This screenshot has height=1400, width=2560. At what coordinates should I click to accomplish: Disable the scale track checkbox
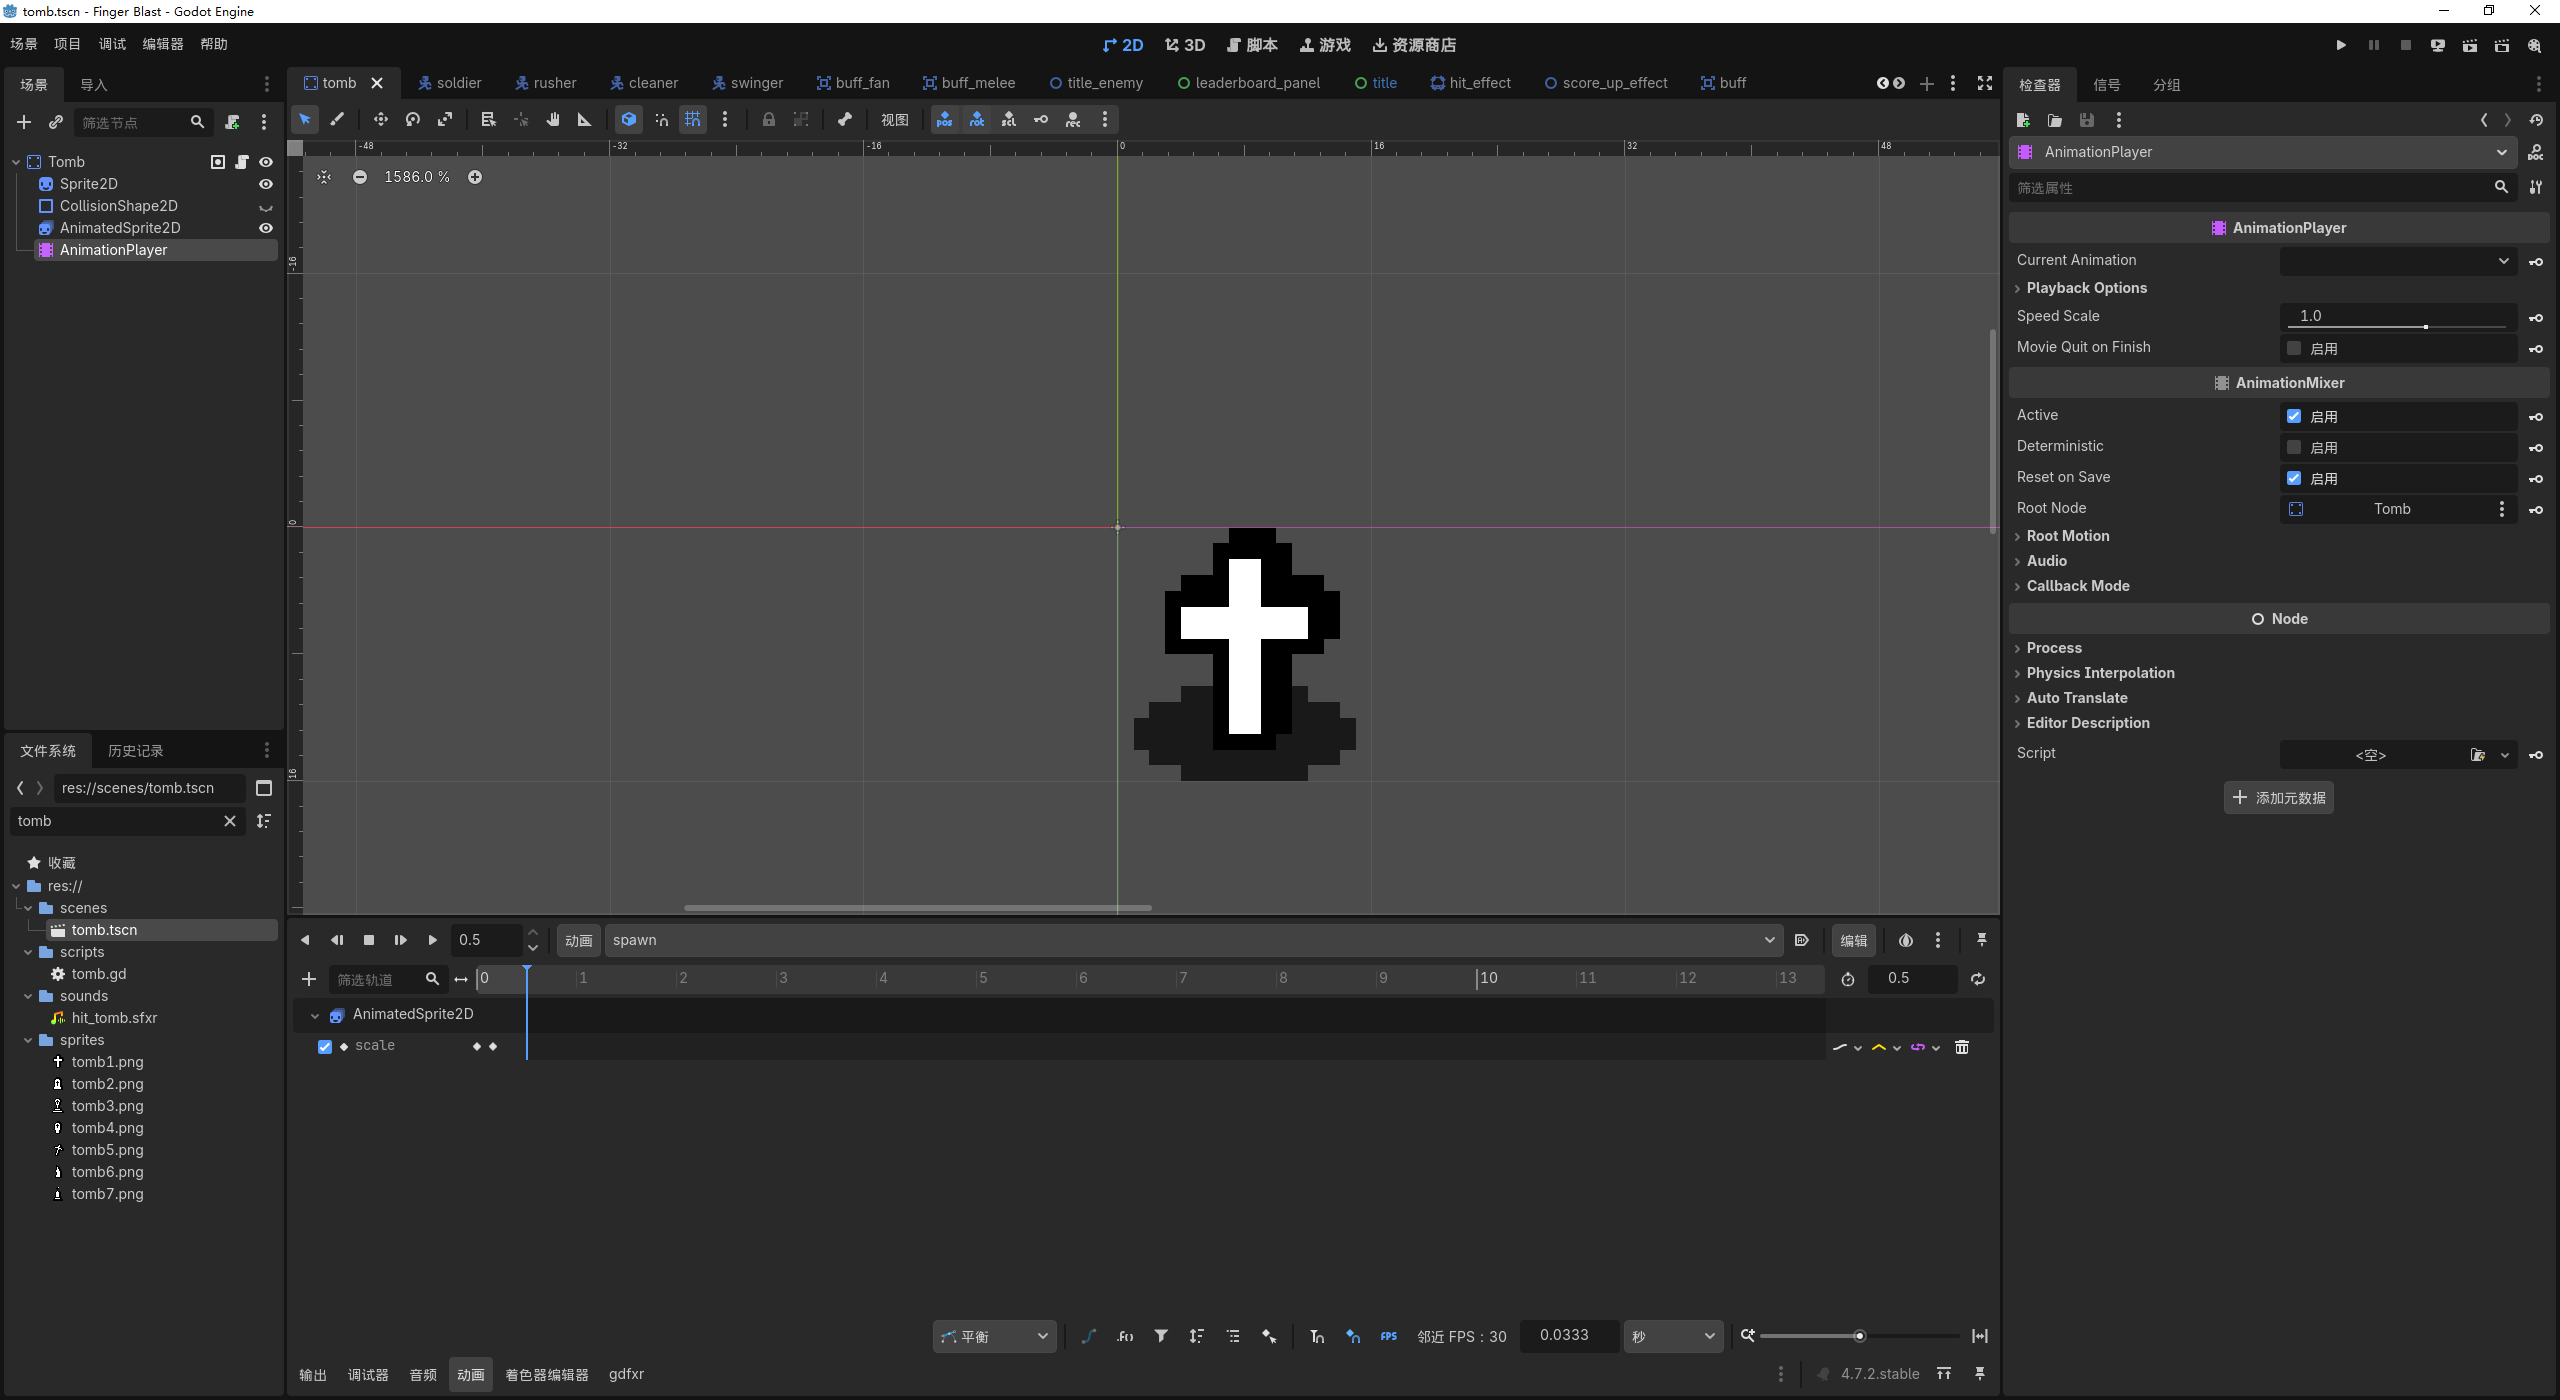pyautogui.click(x=325, y=1047)
